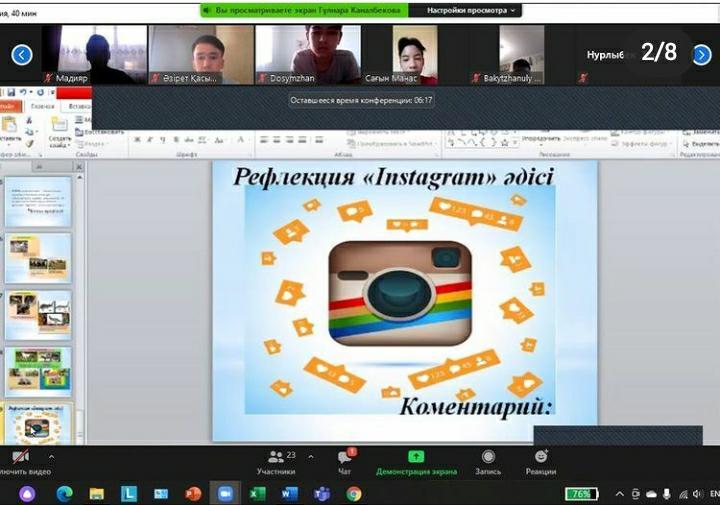Image resolution: width=720 pixels, height=505 pixels.
Task: Click the volume icon in system tray
Action: (x=684, y=494)
